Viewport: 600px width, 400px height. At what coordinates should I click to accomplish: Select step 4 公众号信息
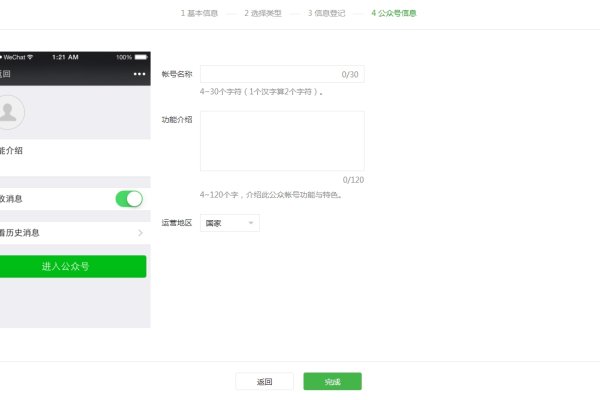coord(394,13)
